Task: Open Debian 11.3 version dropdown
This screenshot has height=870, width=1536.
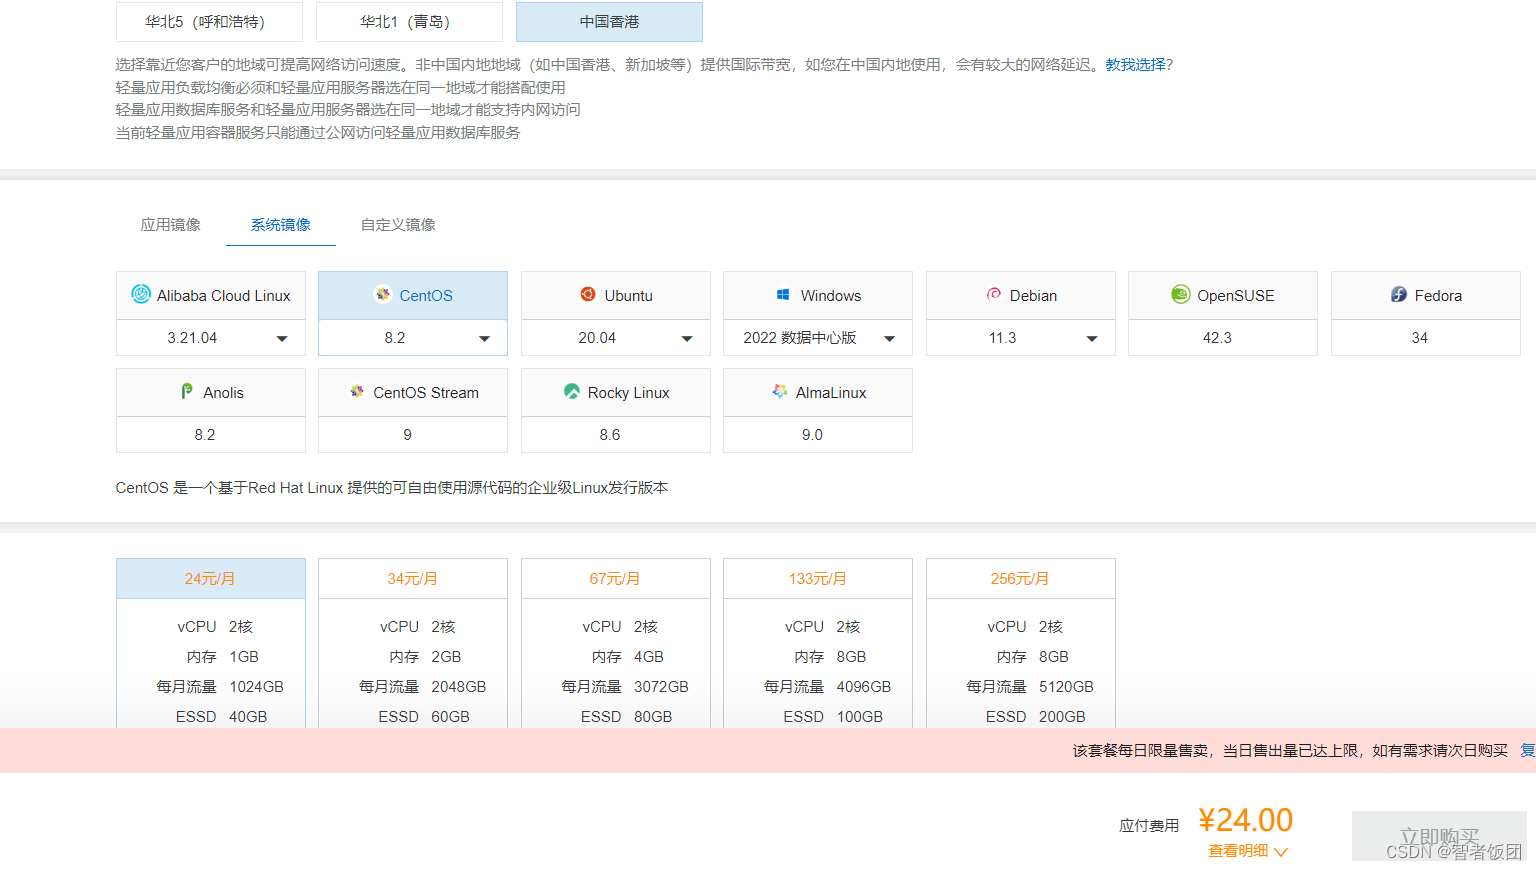Action: coord(1021,338)
